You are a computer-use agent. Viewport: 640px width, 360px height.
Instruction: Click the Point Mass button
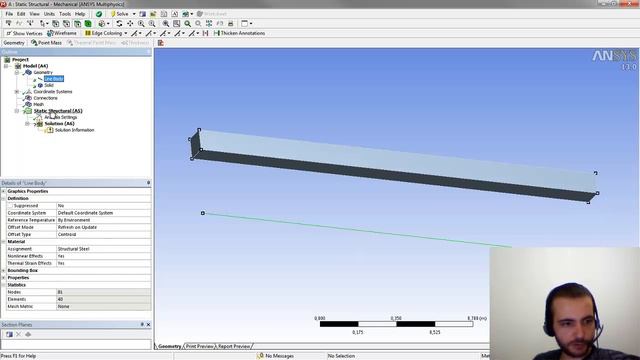[x=47, y=42]
